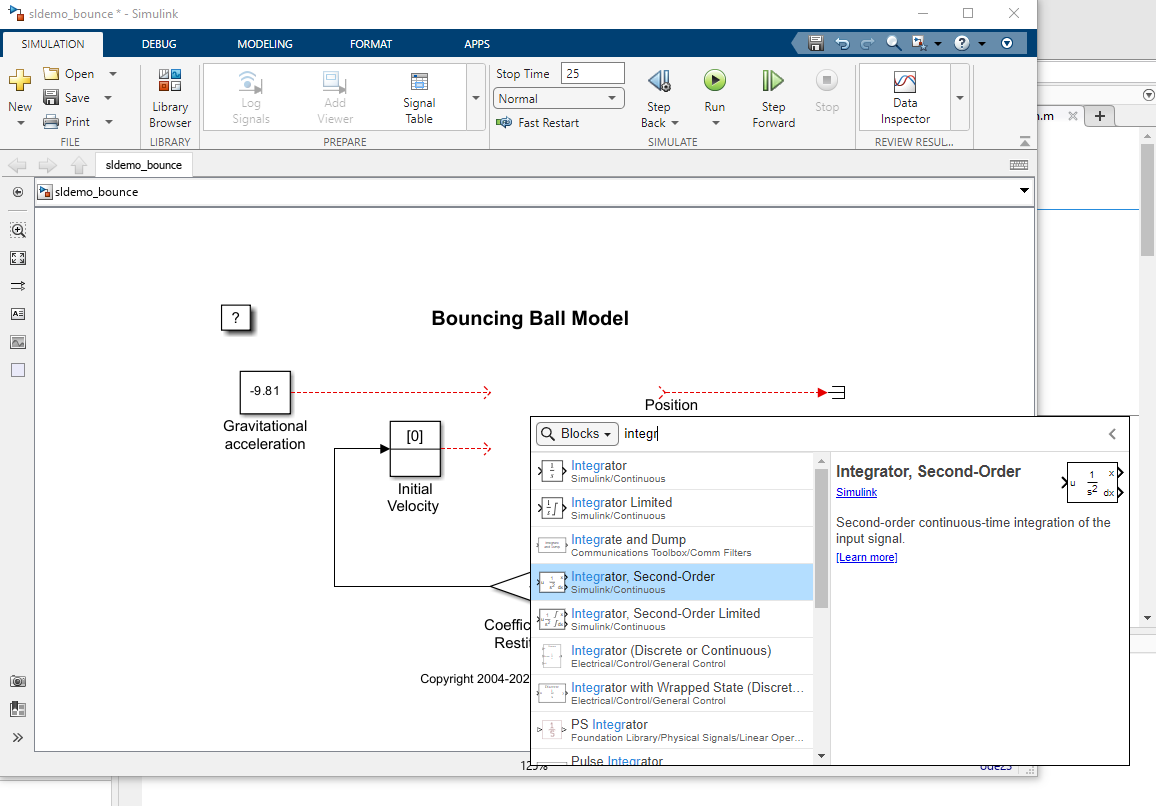Click the Fit to View icon
This screenshot has width=1156, height=806.
(x=18, y=258)
